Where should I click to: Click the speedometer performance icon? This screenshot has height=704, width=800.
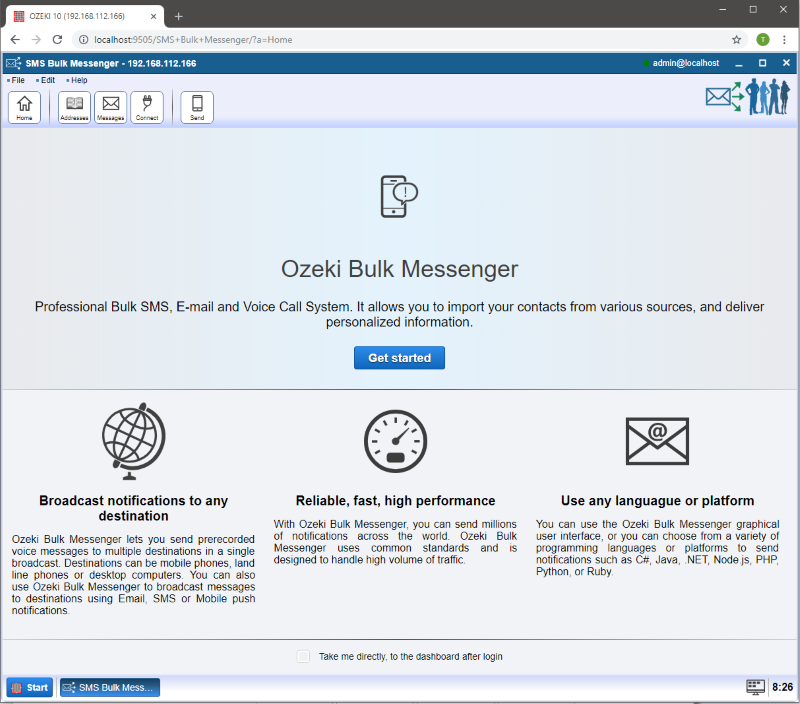pos(395,440)
